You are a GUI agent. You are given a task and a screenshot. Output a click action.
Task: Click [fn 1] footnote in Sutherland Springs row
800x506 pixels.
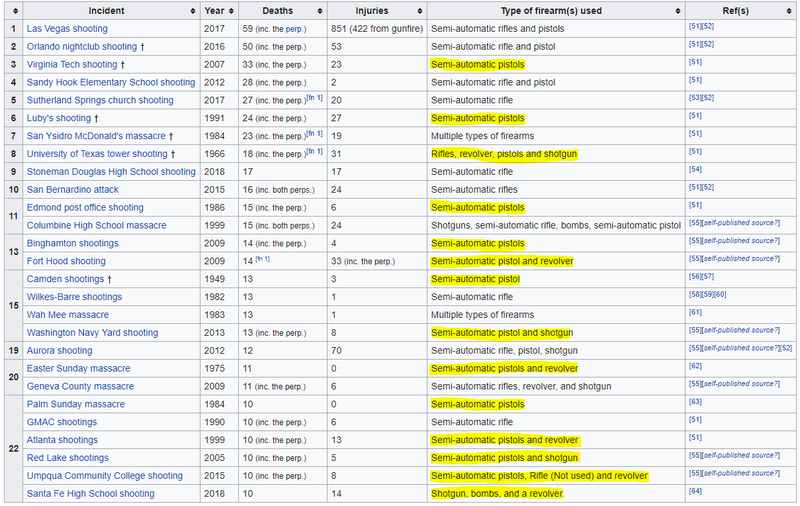tap(314, 97)
